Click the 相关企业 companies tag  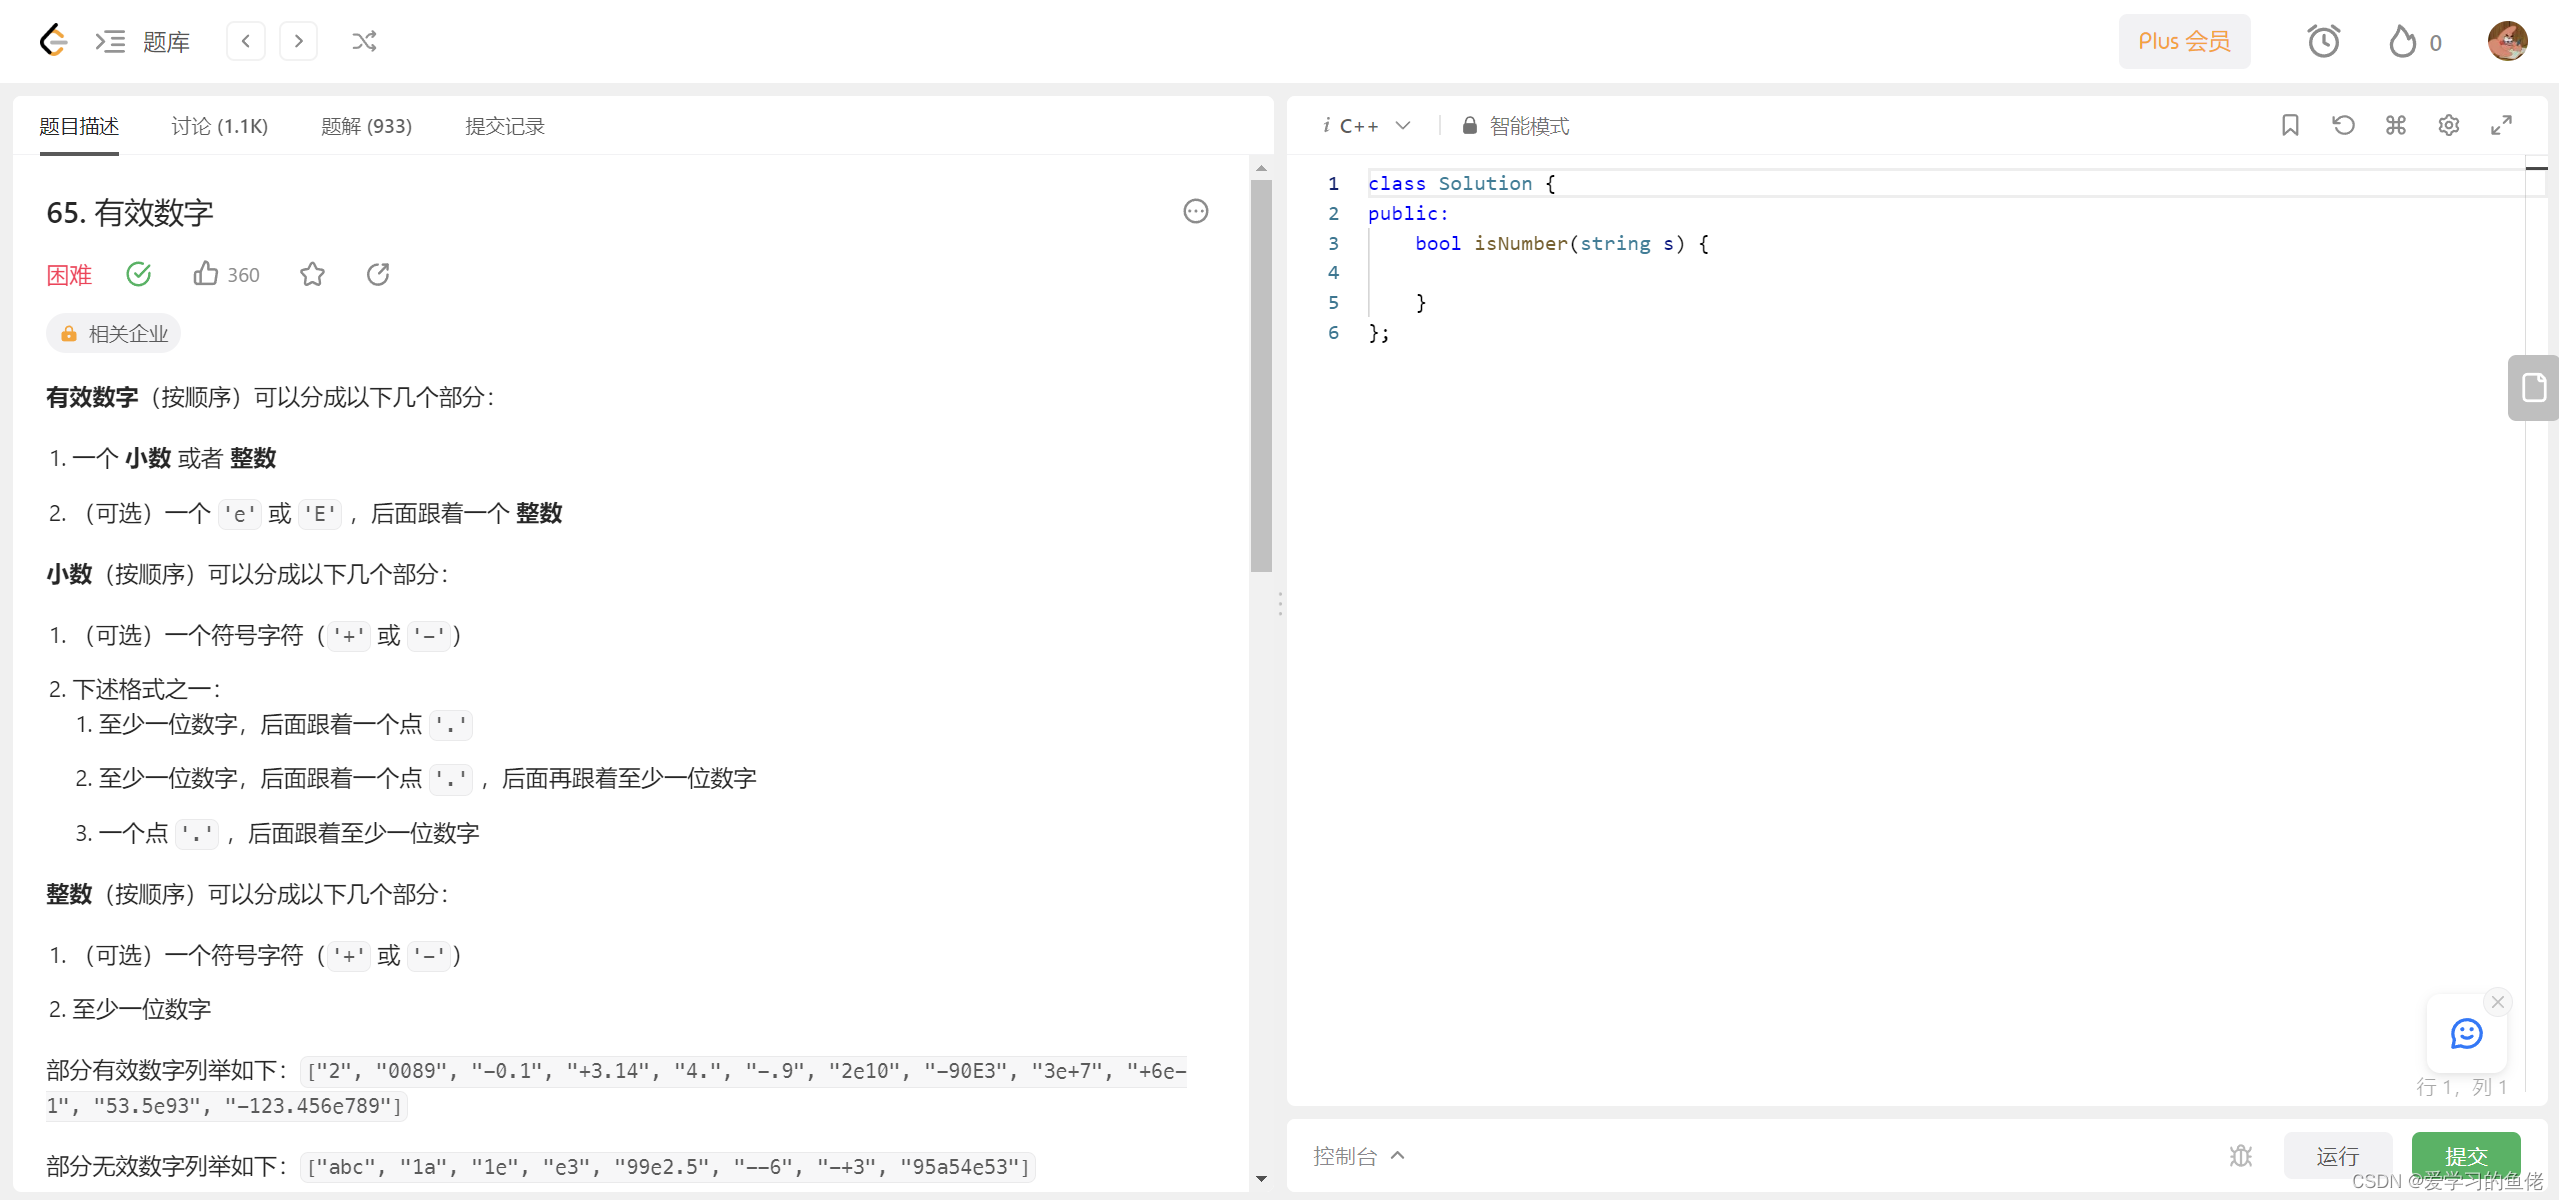pos(113,334)
